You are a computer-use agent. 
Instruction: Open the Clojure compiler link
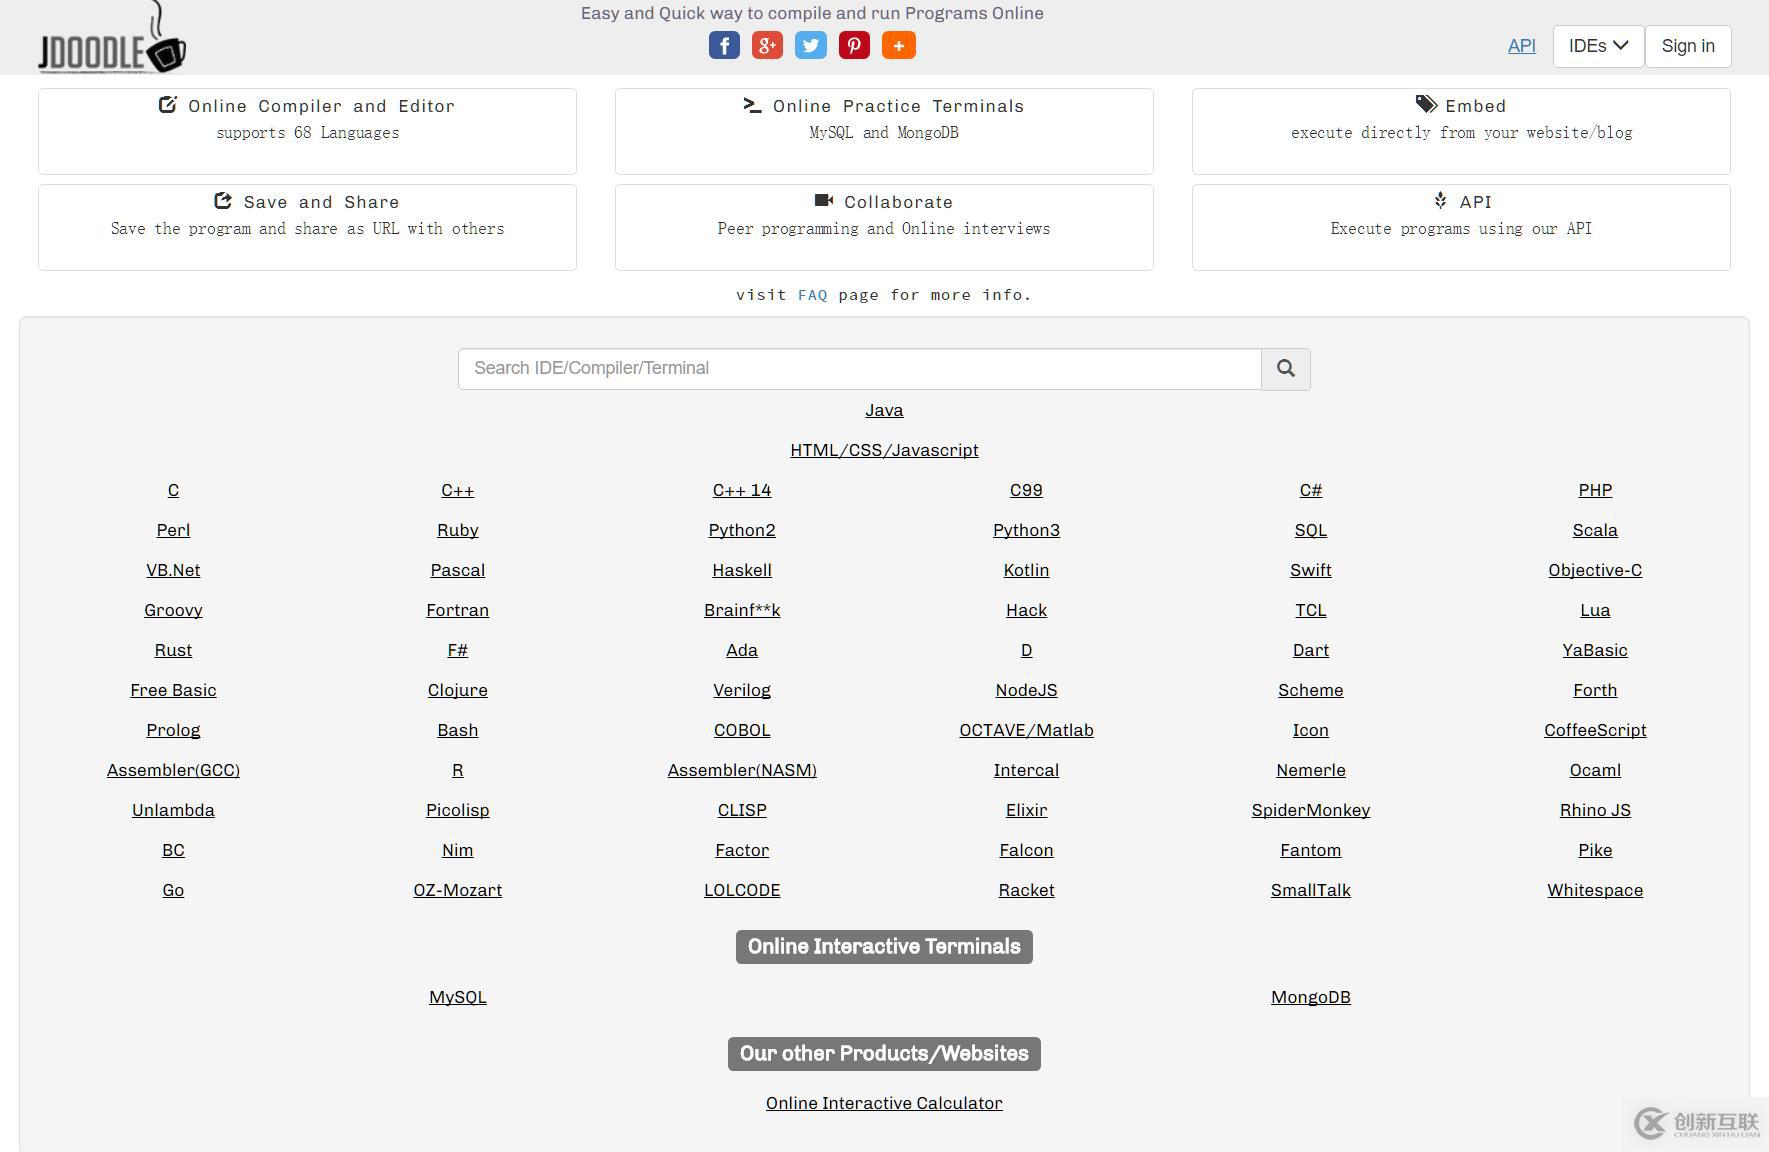[458, 690]
